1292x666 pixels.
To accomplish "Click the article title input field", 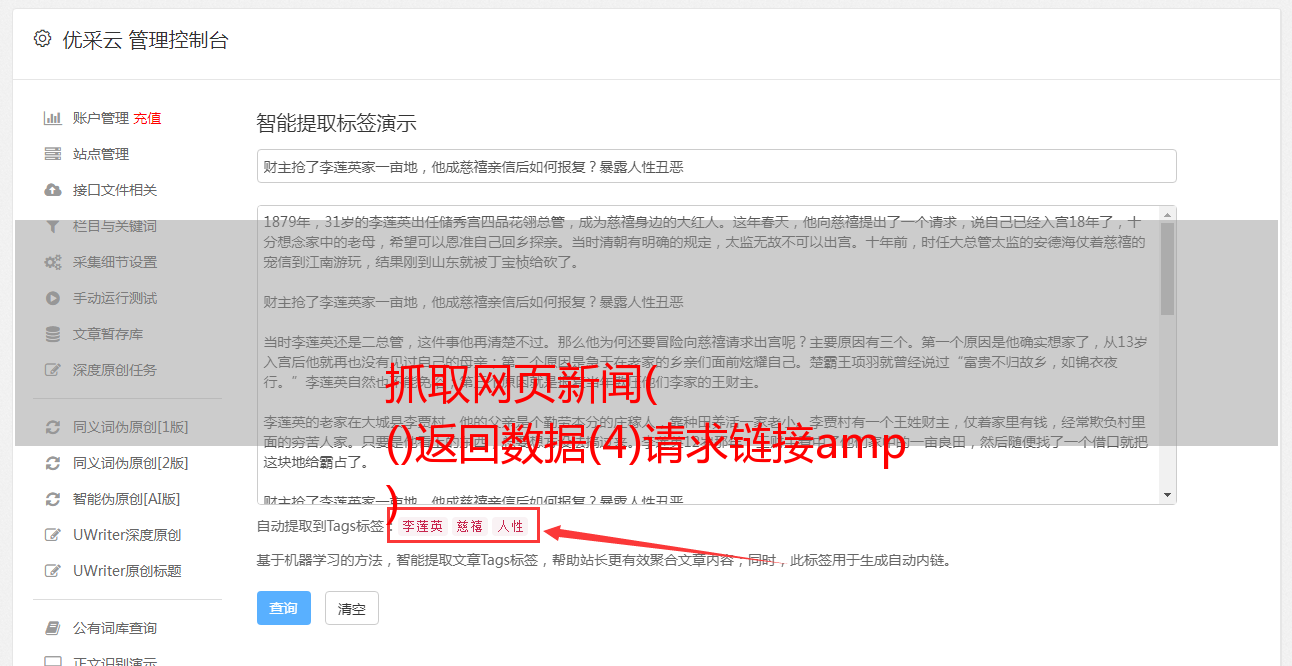I will tap(716, 166).
